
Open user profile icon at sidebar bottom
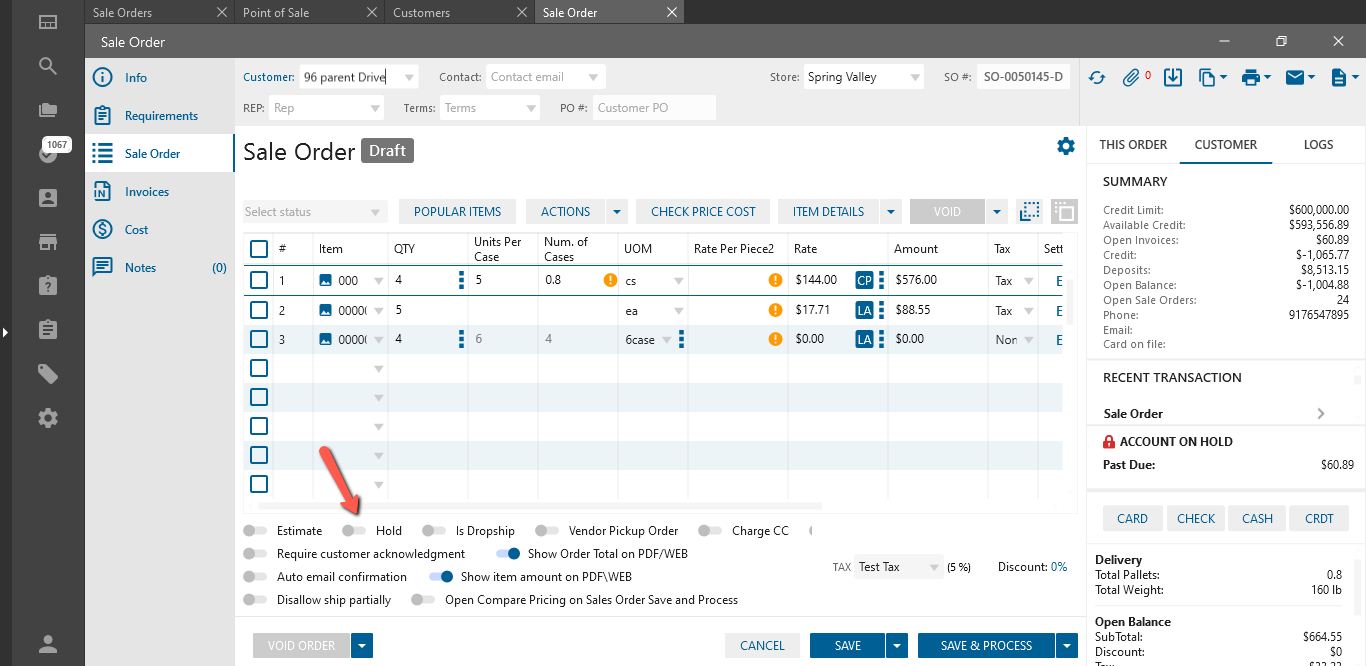[47, 644]
